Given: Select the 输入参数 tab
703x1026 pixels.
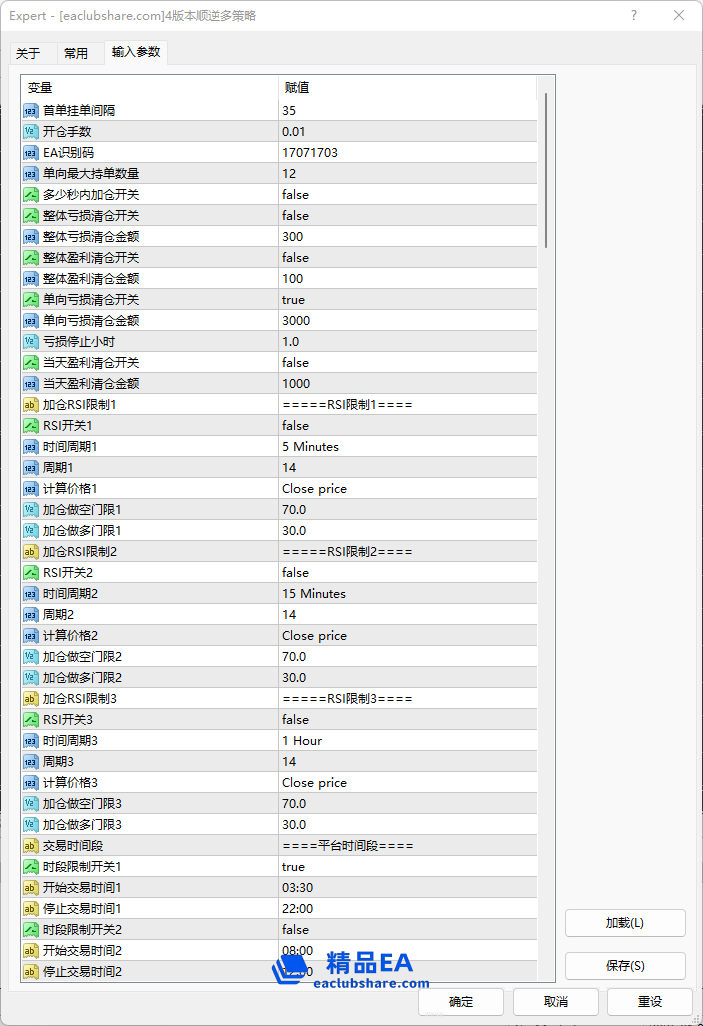Looking at the screenshot, I should 136,52.
